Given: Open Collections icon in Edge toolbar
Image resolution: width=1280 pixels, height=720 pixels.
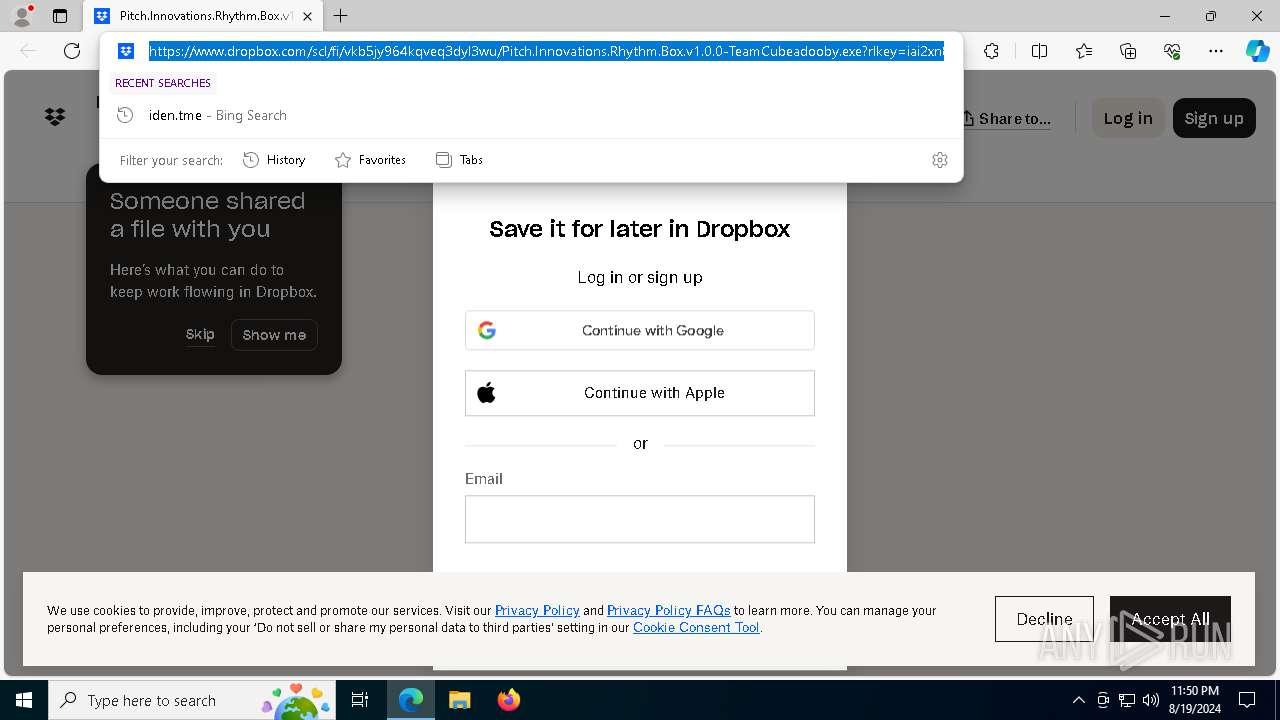Looking at the screenshot, I should click(1128, 51).
